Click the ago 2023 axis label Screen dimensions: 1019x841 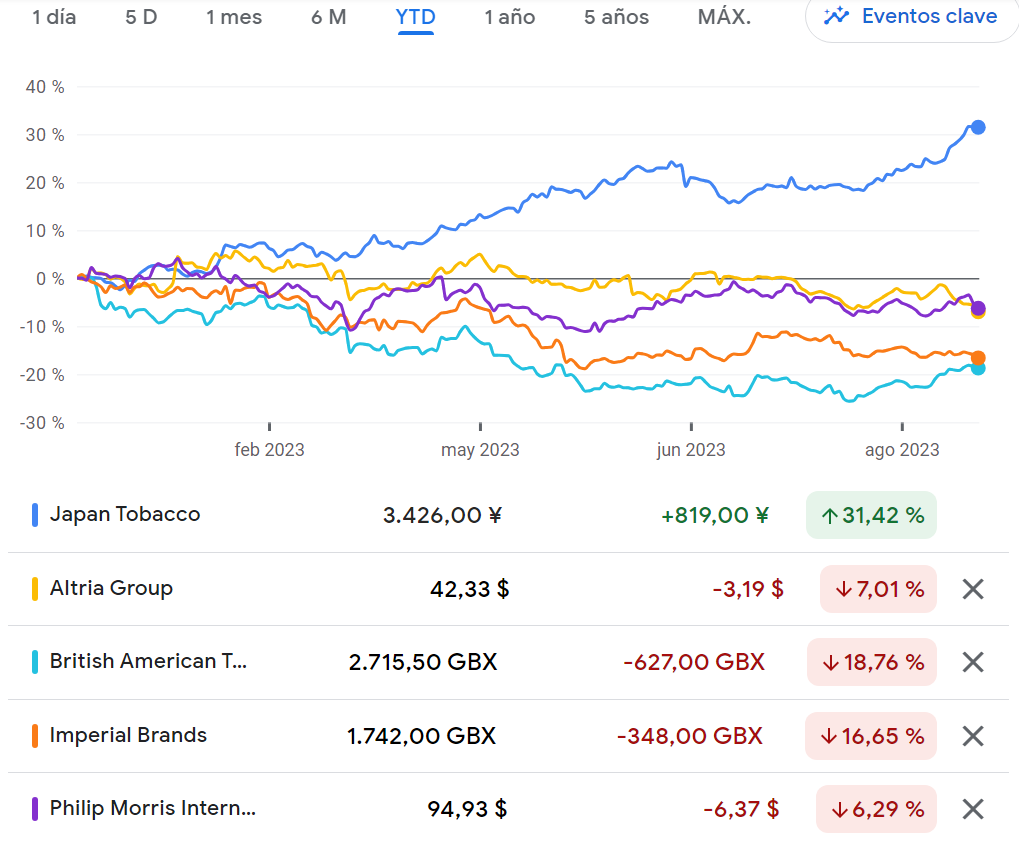pyautogui.click(x=902, y=450)
